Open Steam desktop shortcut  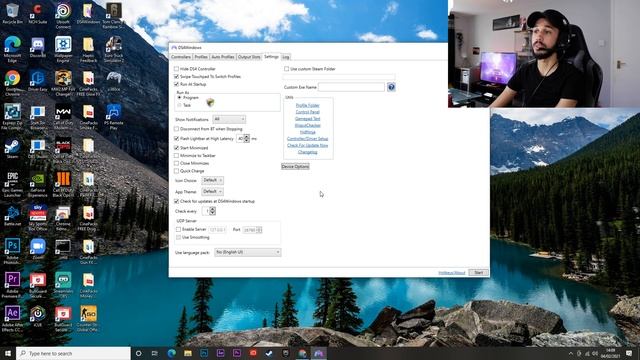click(x=12, y=148)
